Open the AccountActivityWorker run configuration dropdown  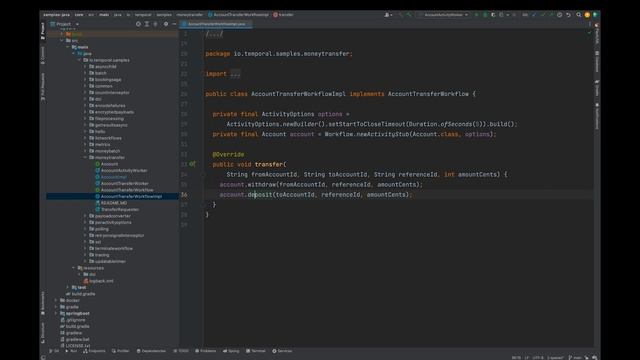pos(444,15)
